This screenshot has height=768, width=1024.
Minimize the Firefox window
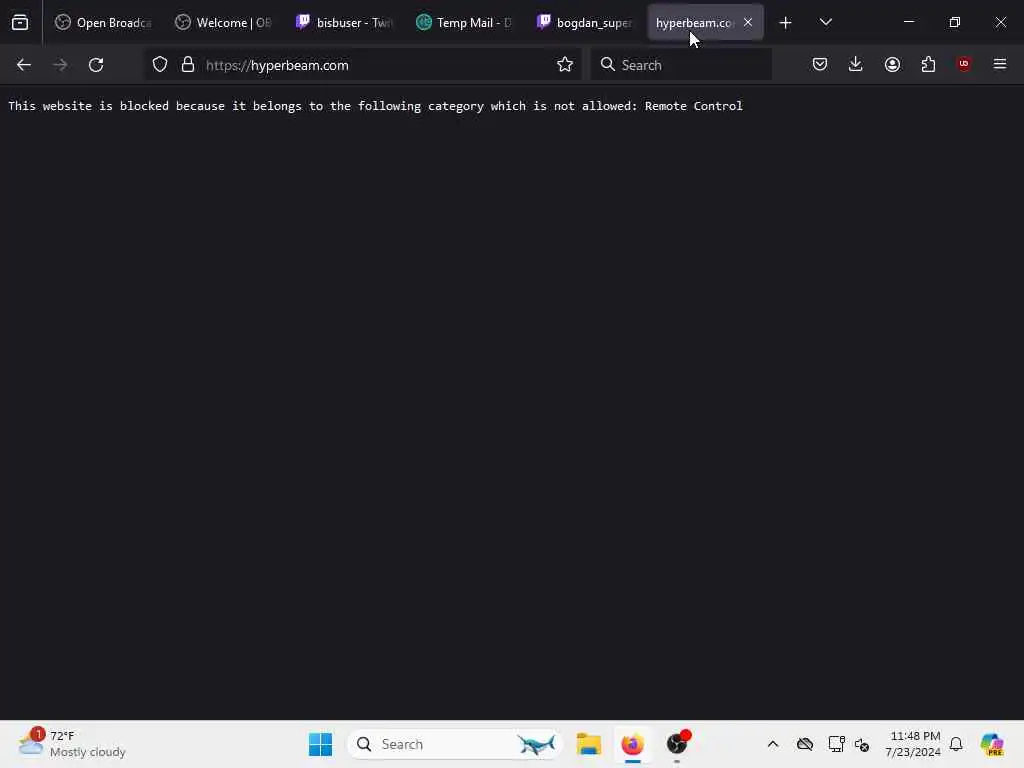[x=908, y=23]
